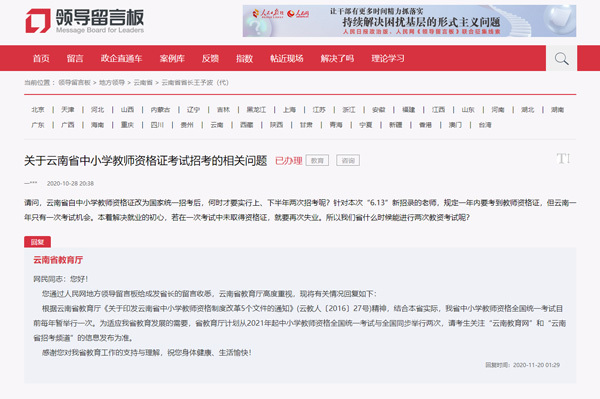This screenshot has height=399, width=600.
Task: Select 香港 in the province list
Action: click(x=426, y=125)
